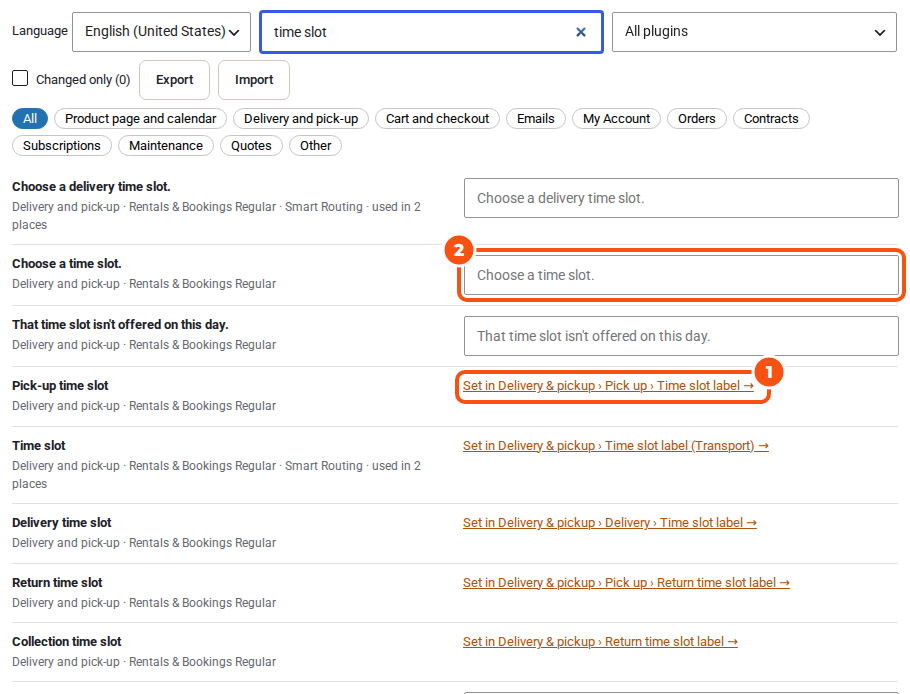Filter by Product page and calendar

140,118
